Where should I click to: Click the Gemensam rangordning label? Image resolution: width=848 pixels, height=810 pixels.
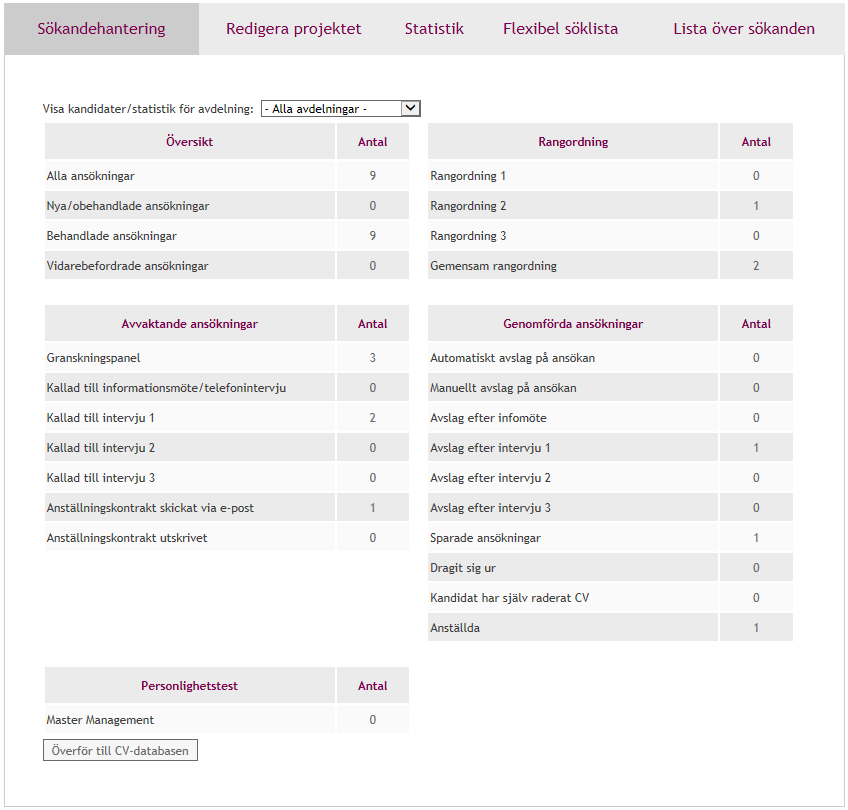coord(493,266)
